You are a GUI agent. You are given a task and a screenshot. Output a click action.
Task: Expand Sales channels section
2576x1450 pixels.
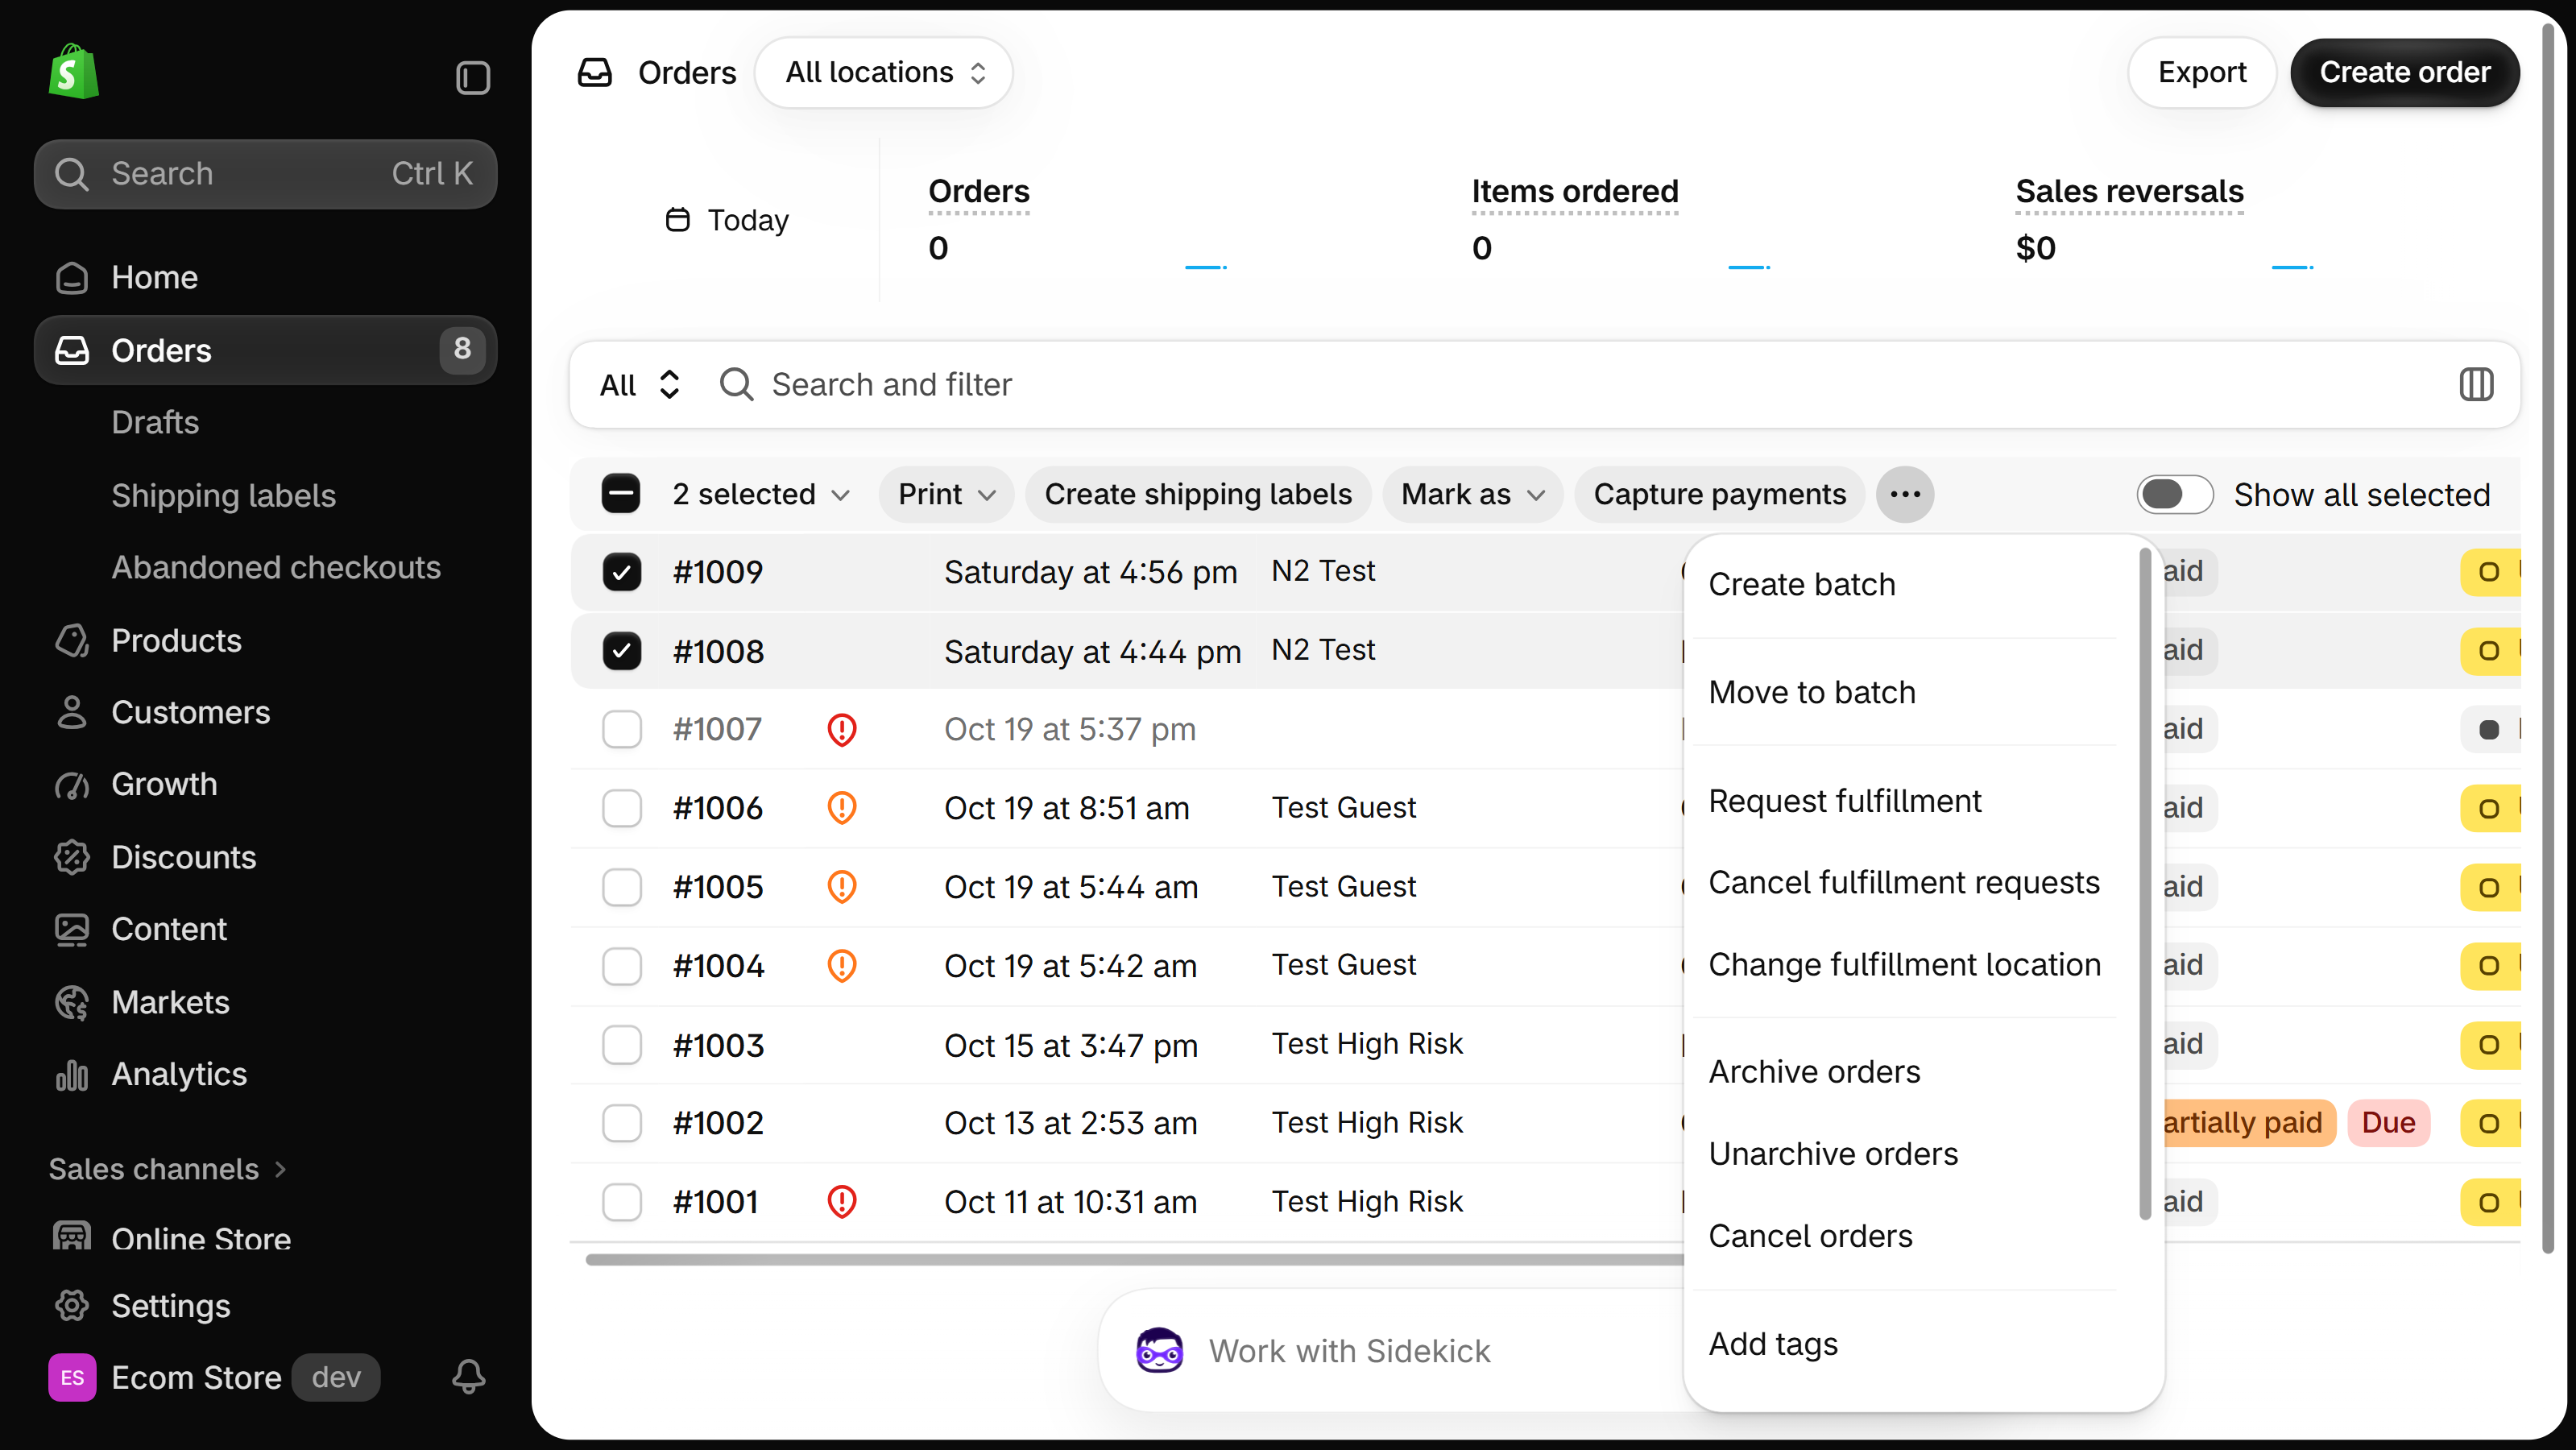click(x=168, y=1169)
